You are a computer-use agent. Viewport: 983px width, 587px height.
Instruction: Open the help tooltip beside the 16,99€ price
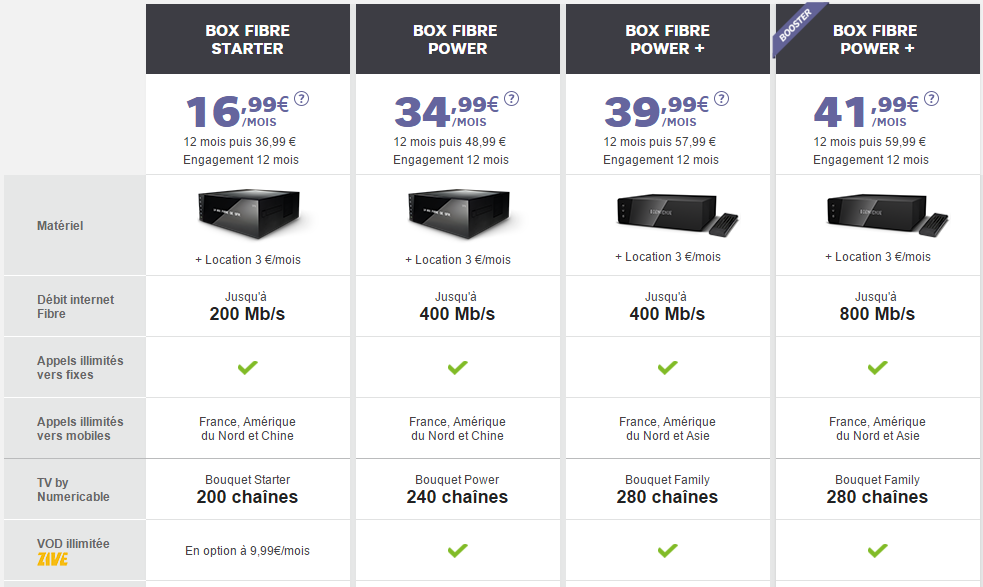[x=302, y=100]
